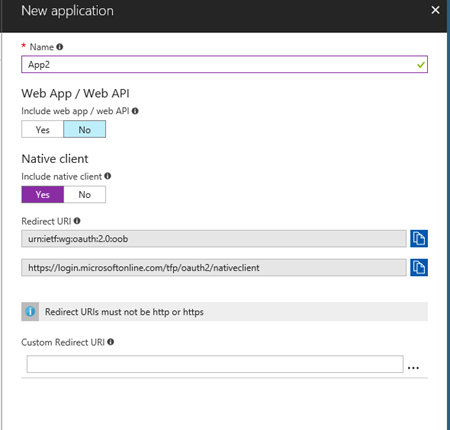The height and width of the screenshot is (430, 450).
Task: Click into the Name field containing App2
Action: tap(224, 64)
